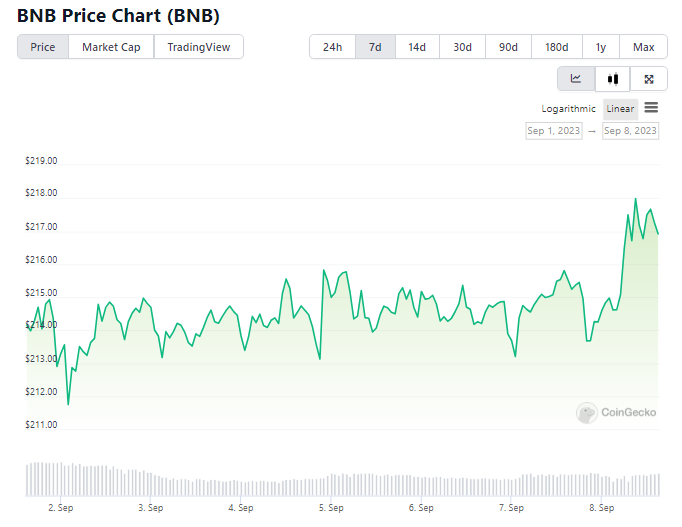
Task: Show the 1y time range
Action: pyautogui.click(x=601, y=47)
